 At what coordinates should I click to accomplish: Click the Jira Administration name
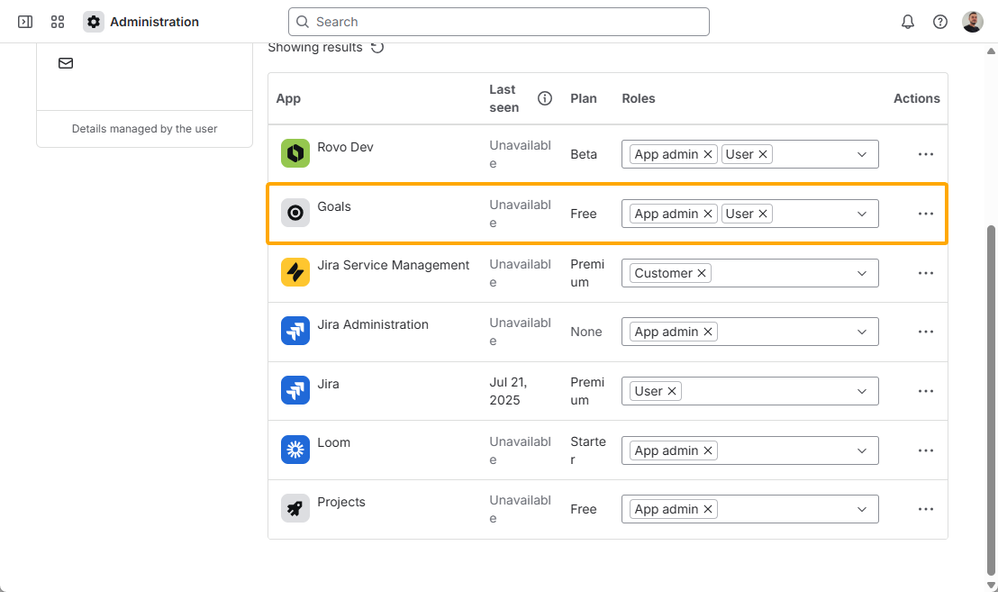372,325
